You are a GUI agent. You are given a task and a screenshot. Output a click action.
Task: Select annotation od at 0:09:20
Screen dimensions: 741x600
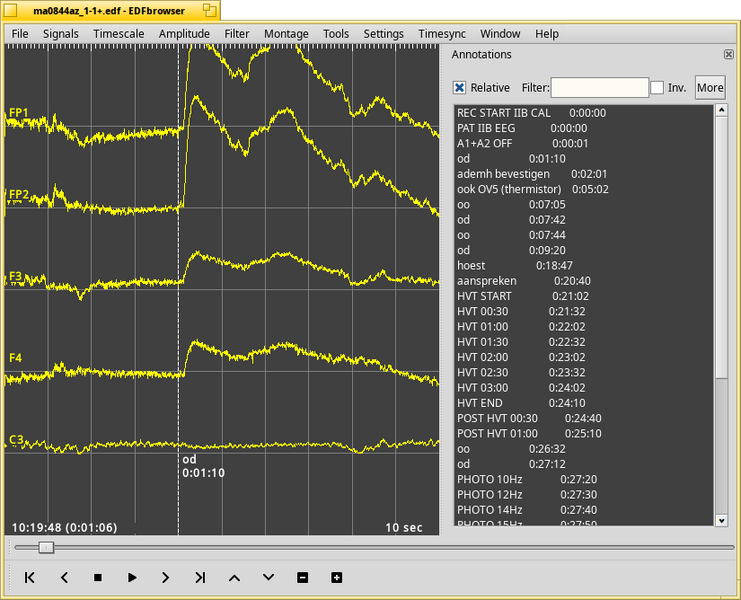pyautogui.click(x=583, y=250)
